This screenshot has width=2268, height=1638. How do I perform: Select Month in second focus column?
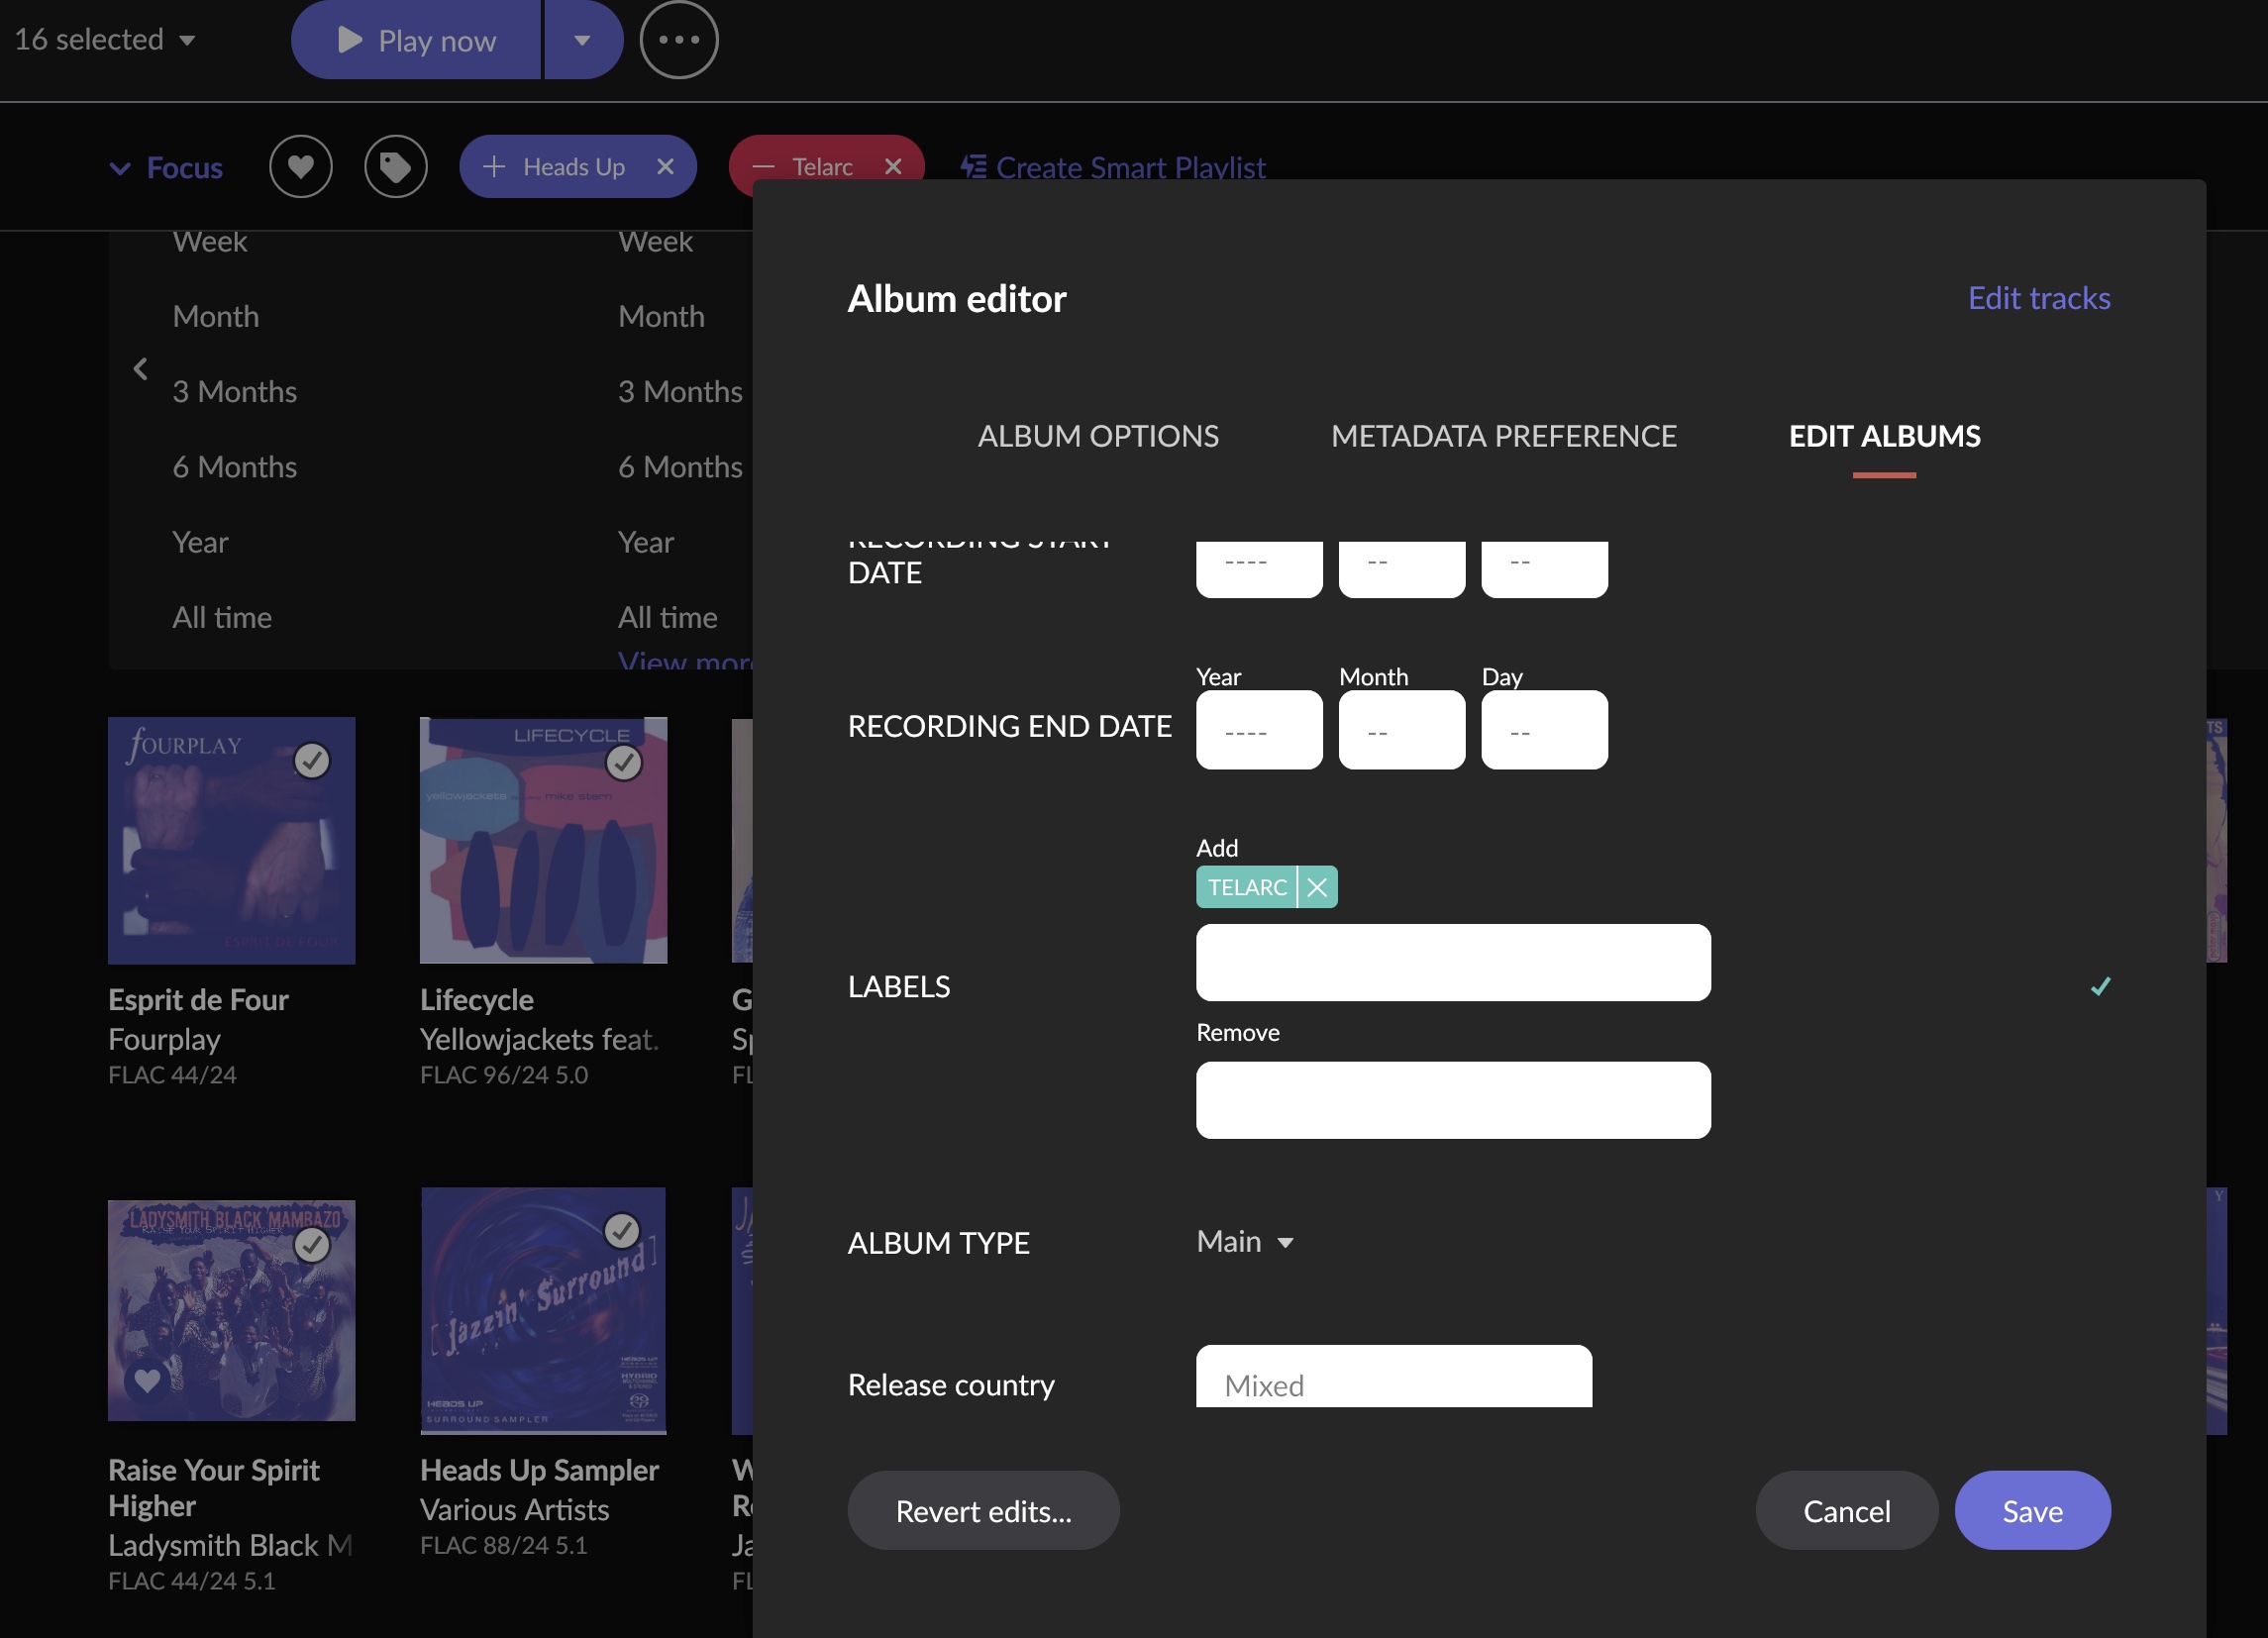click(661, 317)
